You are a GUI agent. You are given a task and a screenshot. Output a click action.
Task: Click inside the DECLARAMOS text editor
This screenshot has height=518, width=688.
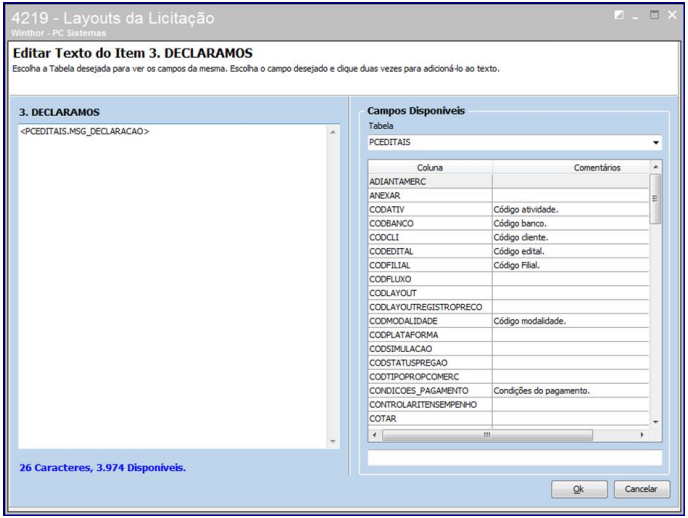click(x=173, y=286)
